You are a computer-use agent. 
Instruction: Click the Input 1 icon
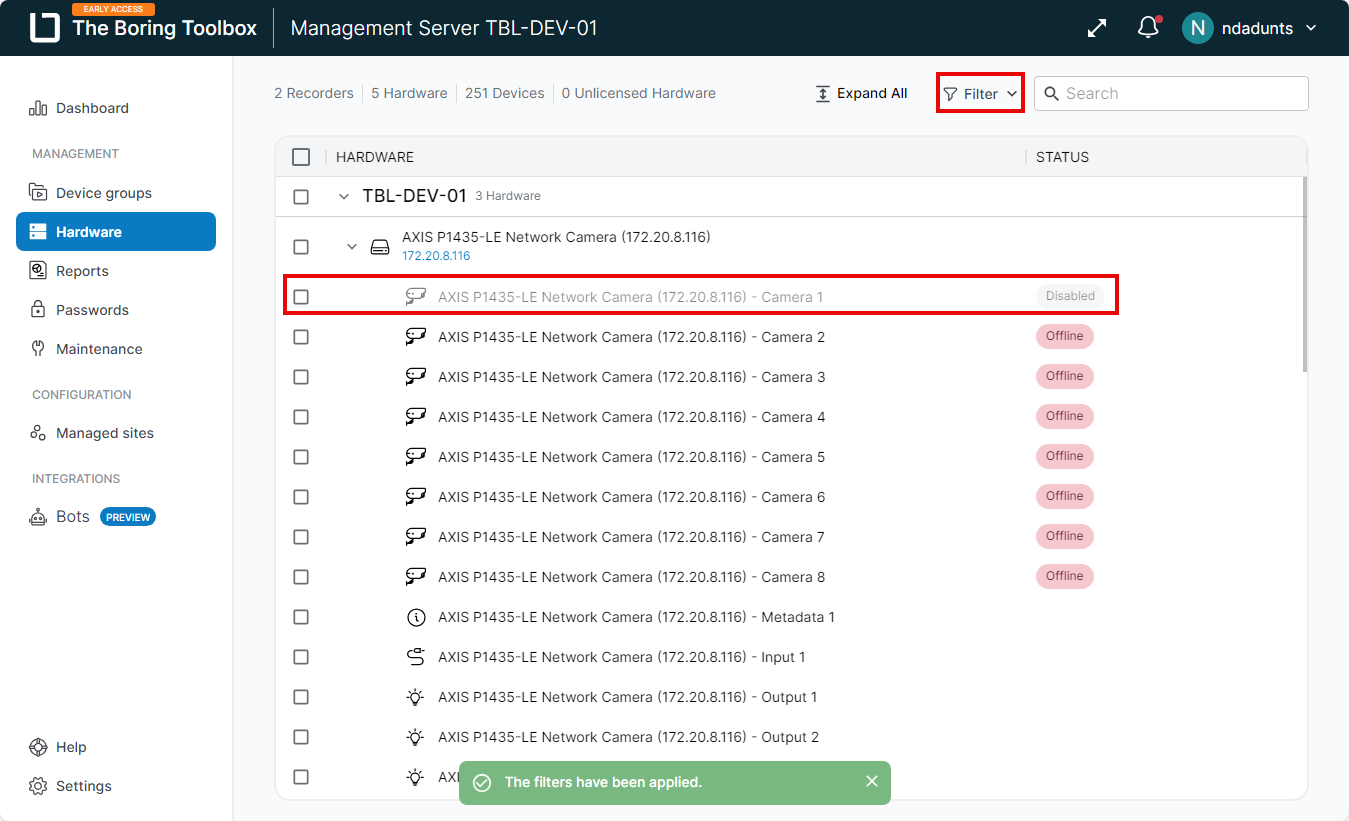(416, 657)
